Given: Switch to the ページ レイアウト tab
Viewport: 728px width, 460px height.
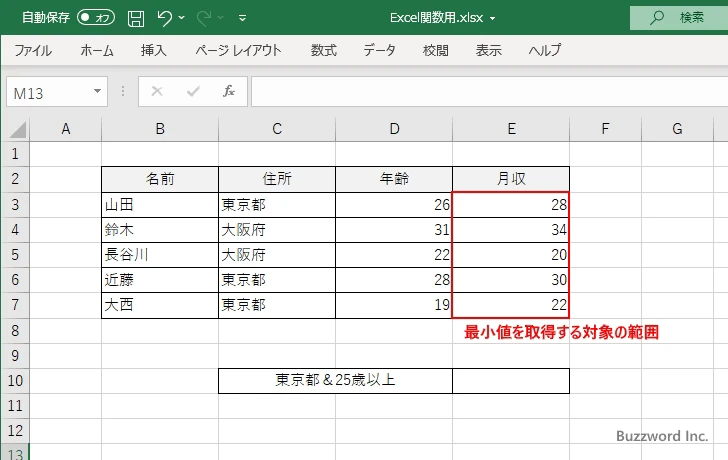Looking at the screenshot, I should (x=238, y=50).
